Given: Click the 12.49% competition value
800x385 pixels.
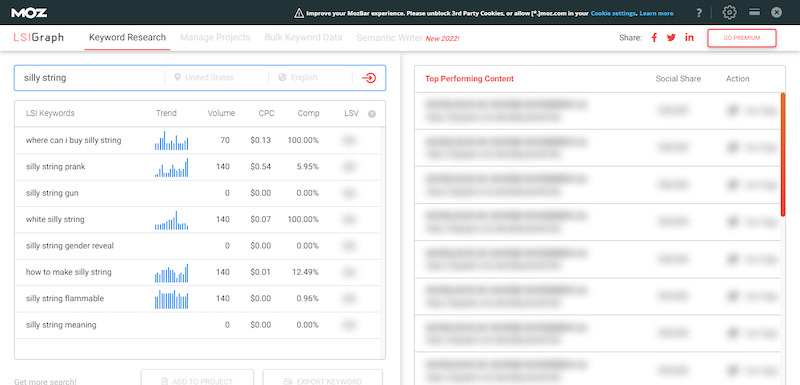Looking at the screenshot, I should coord(306,272).
